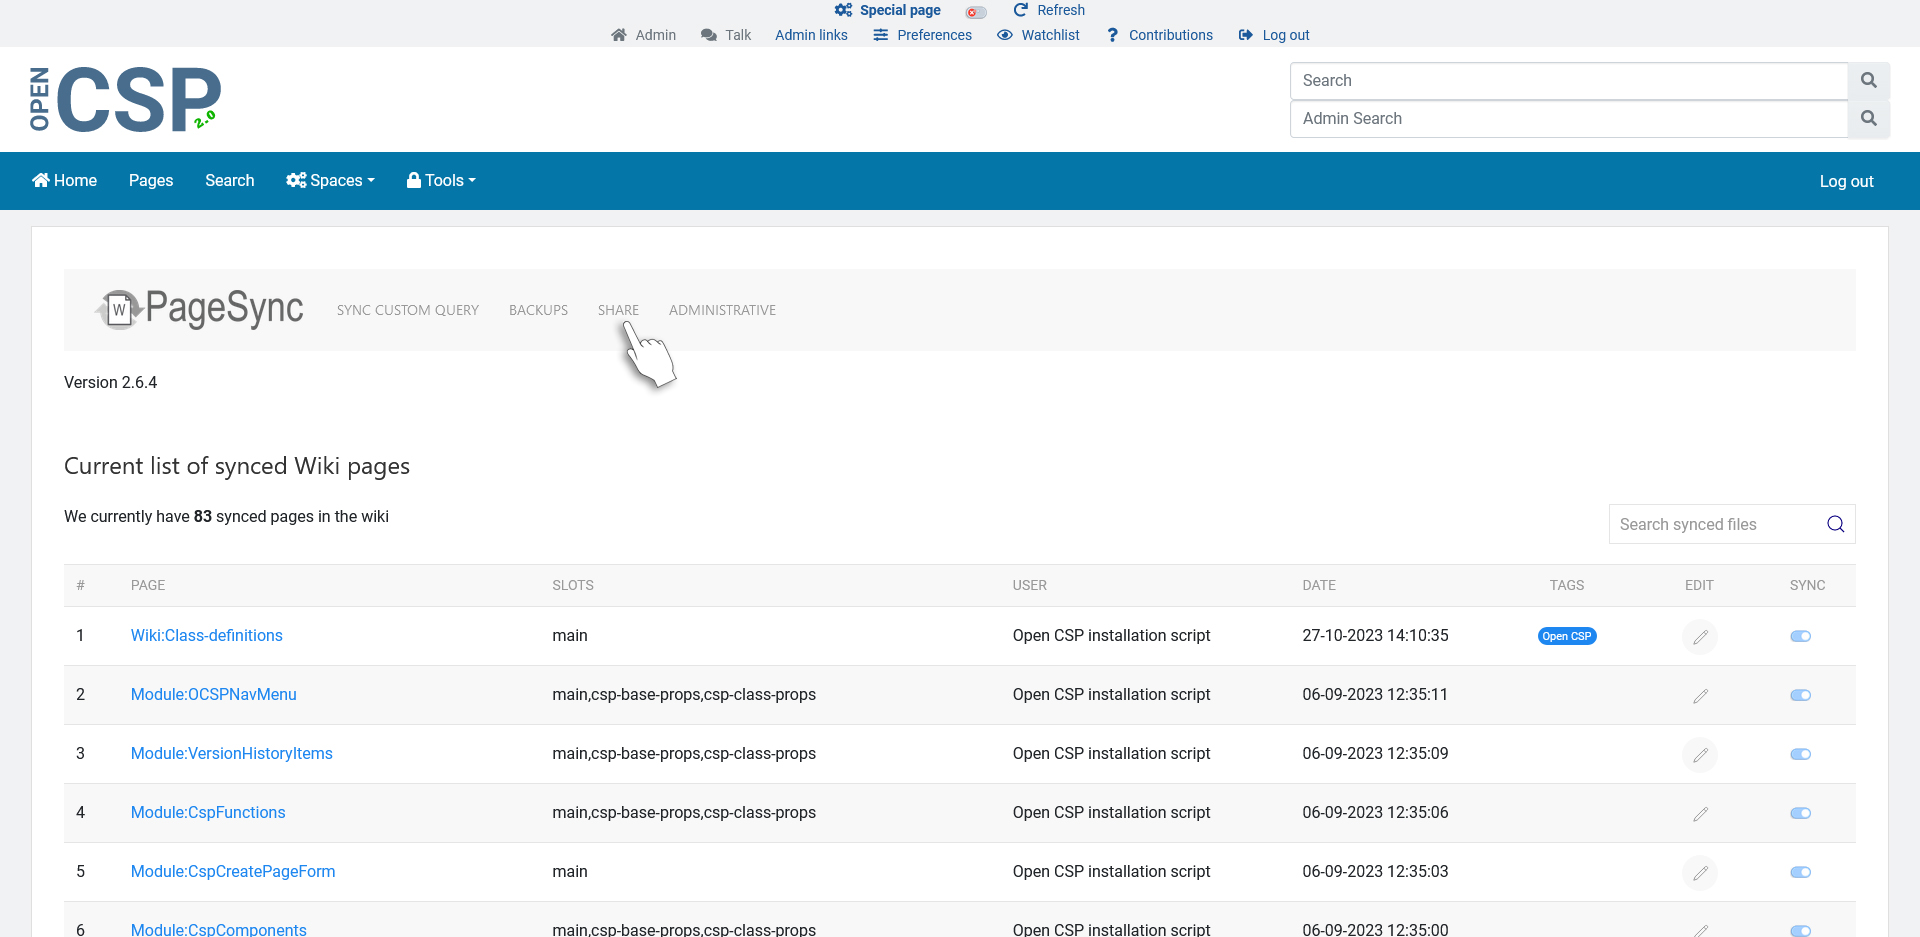Toggle sync switch for Module:CspFunctions
The width and height of the screenshot is (1920, 937).
tap(1800, 814)
